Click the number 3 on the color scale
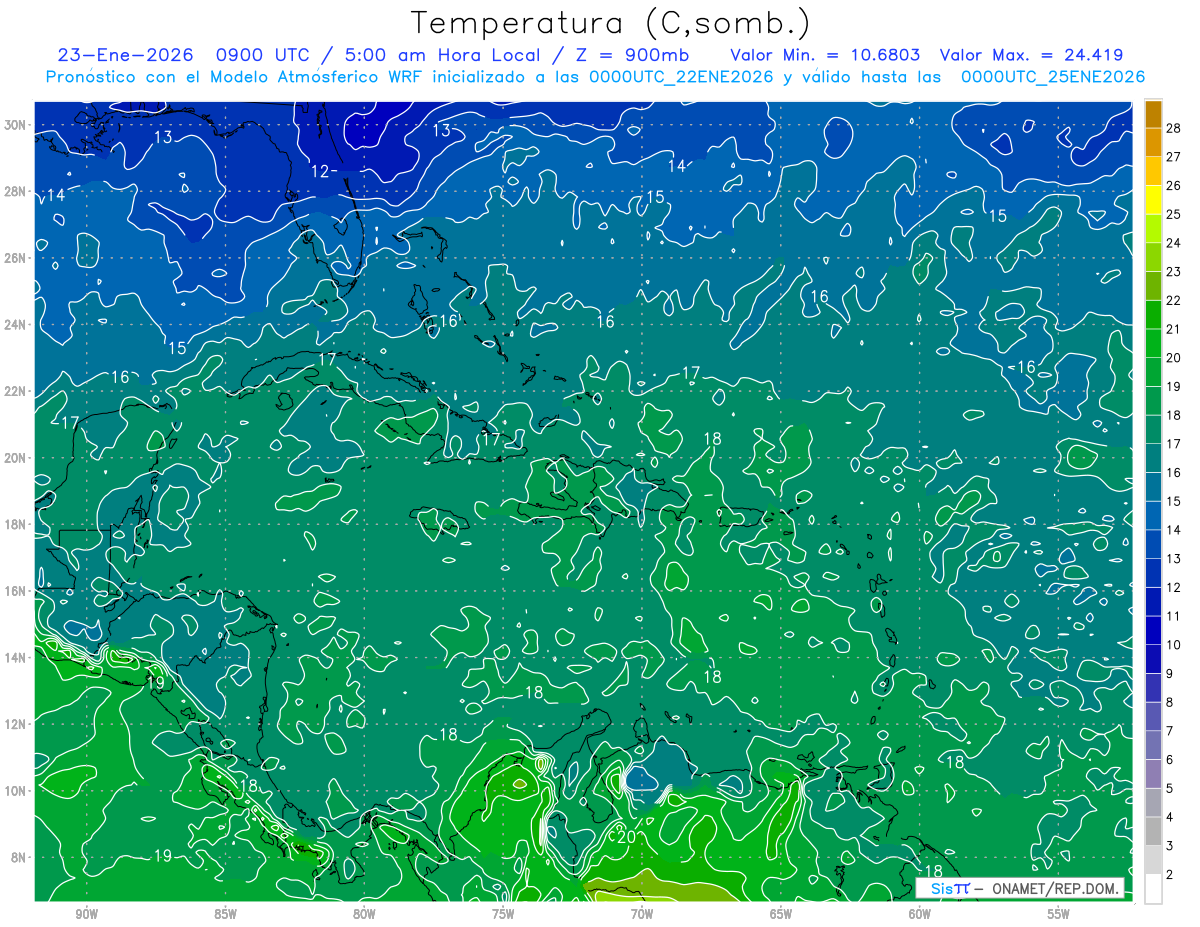Viewport: 1200px width, 927px height. click(1170, 846)
